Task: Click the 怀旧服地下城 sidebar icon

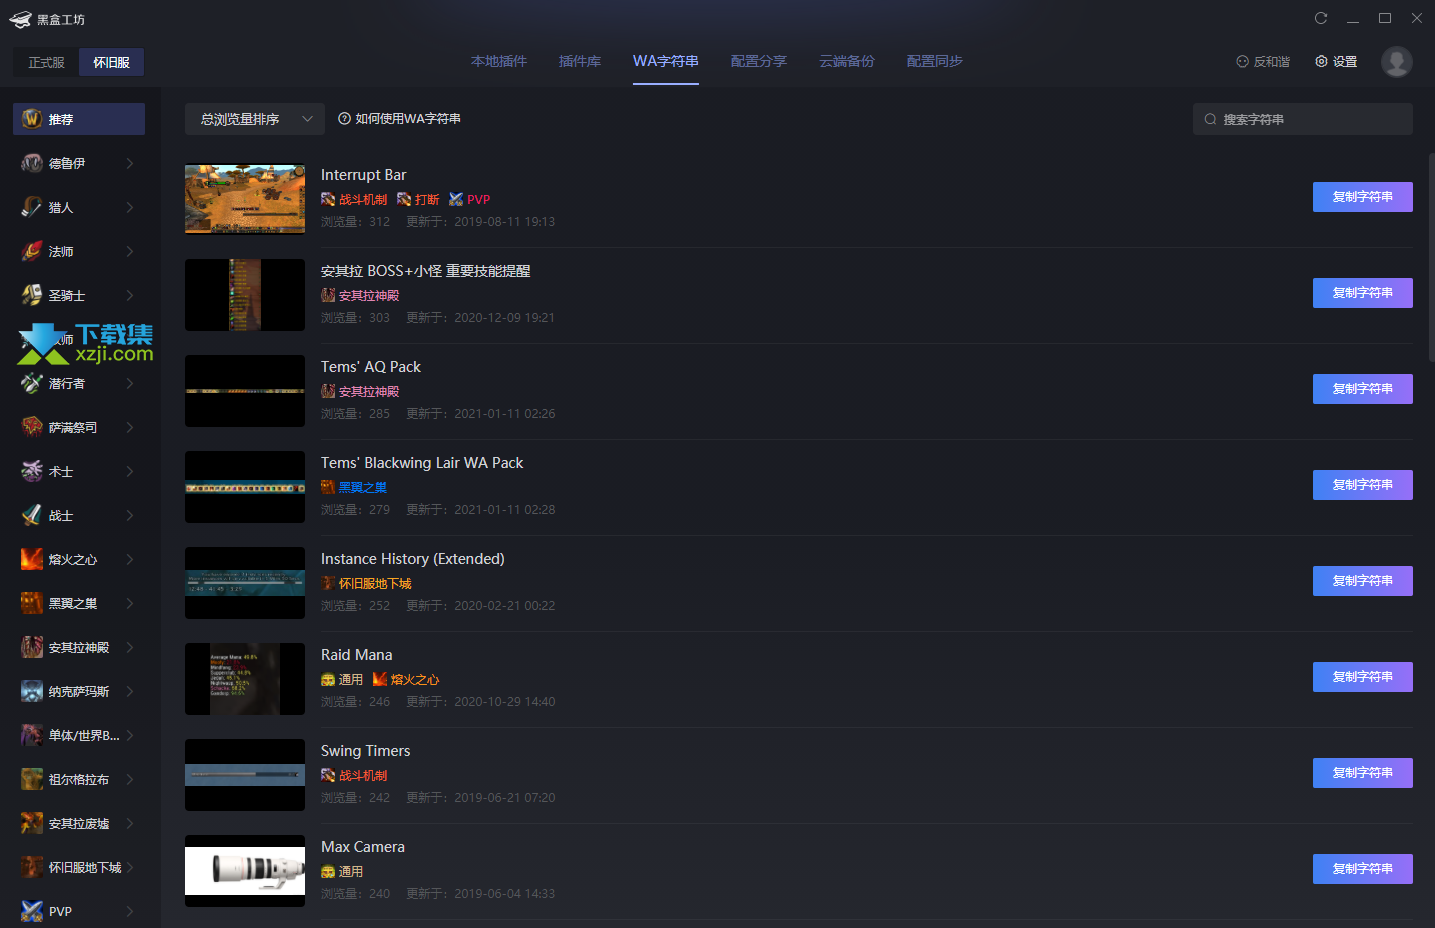Action: coord(32,867)
